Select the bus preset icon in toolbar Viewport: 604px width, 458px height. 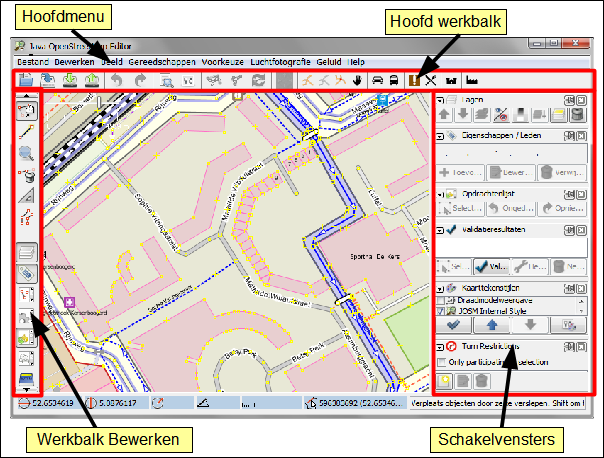pos(394,80)
